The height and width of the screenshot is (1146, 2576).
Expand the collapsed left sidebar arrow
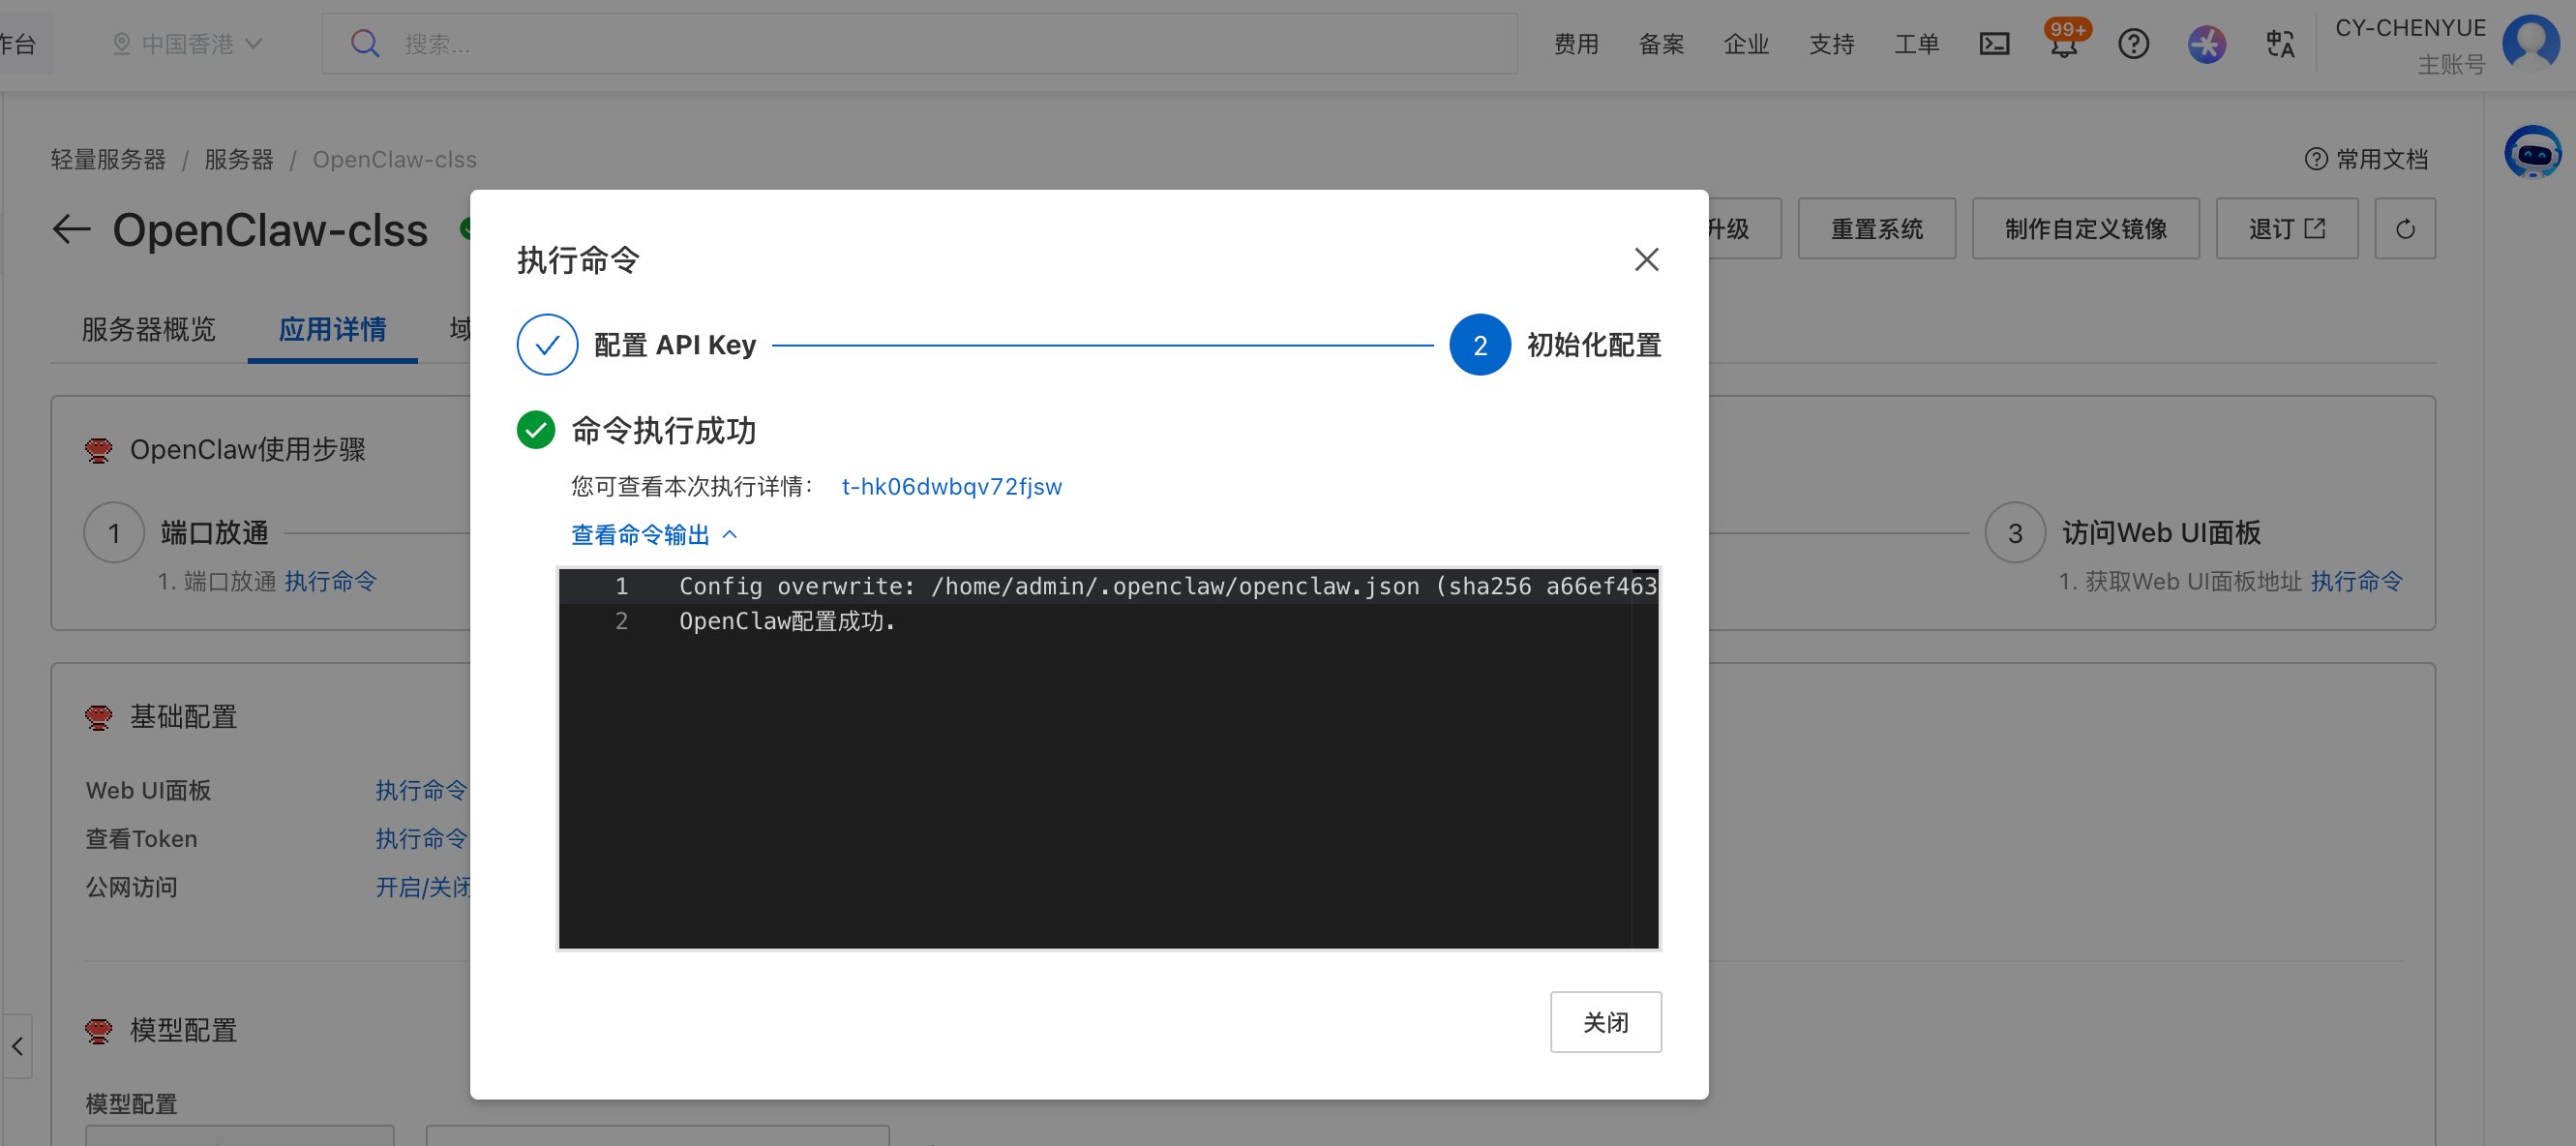(17, 1046)
